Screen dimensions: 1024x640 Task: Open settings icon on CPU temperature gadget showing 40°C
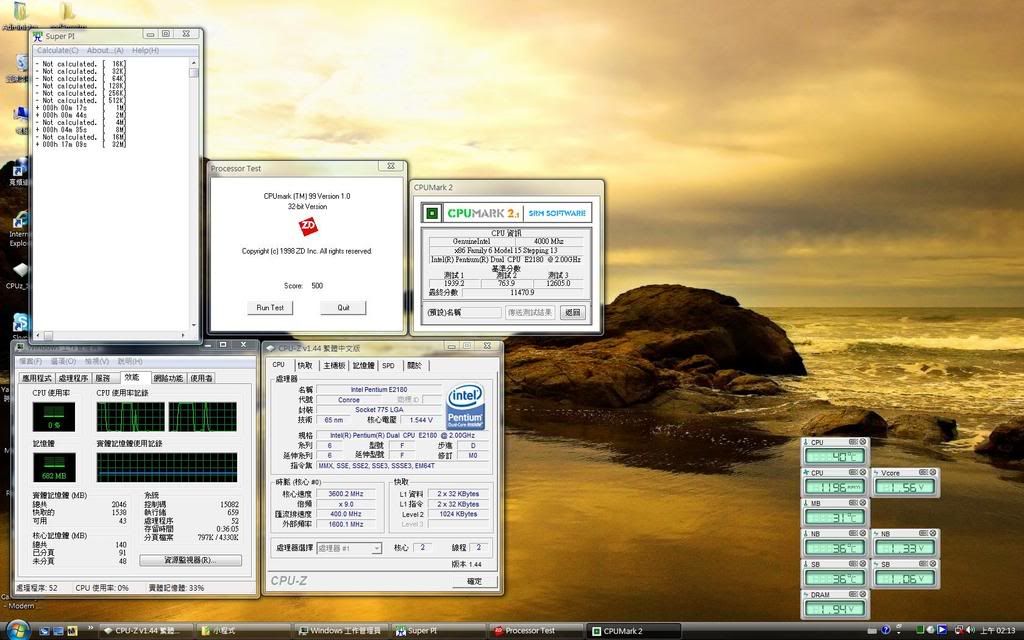852,442
